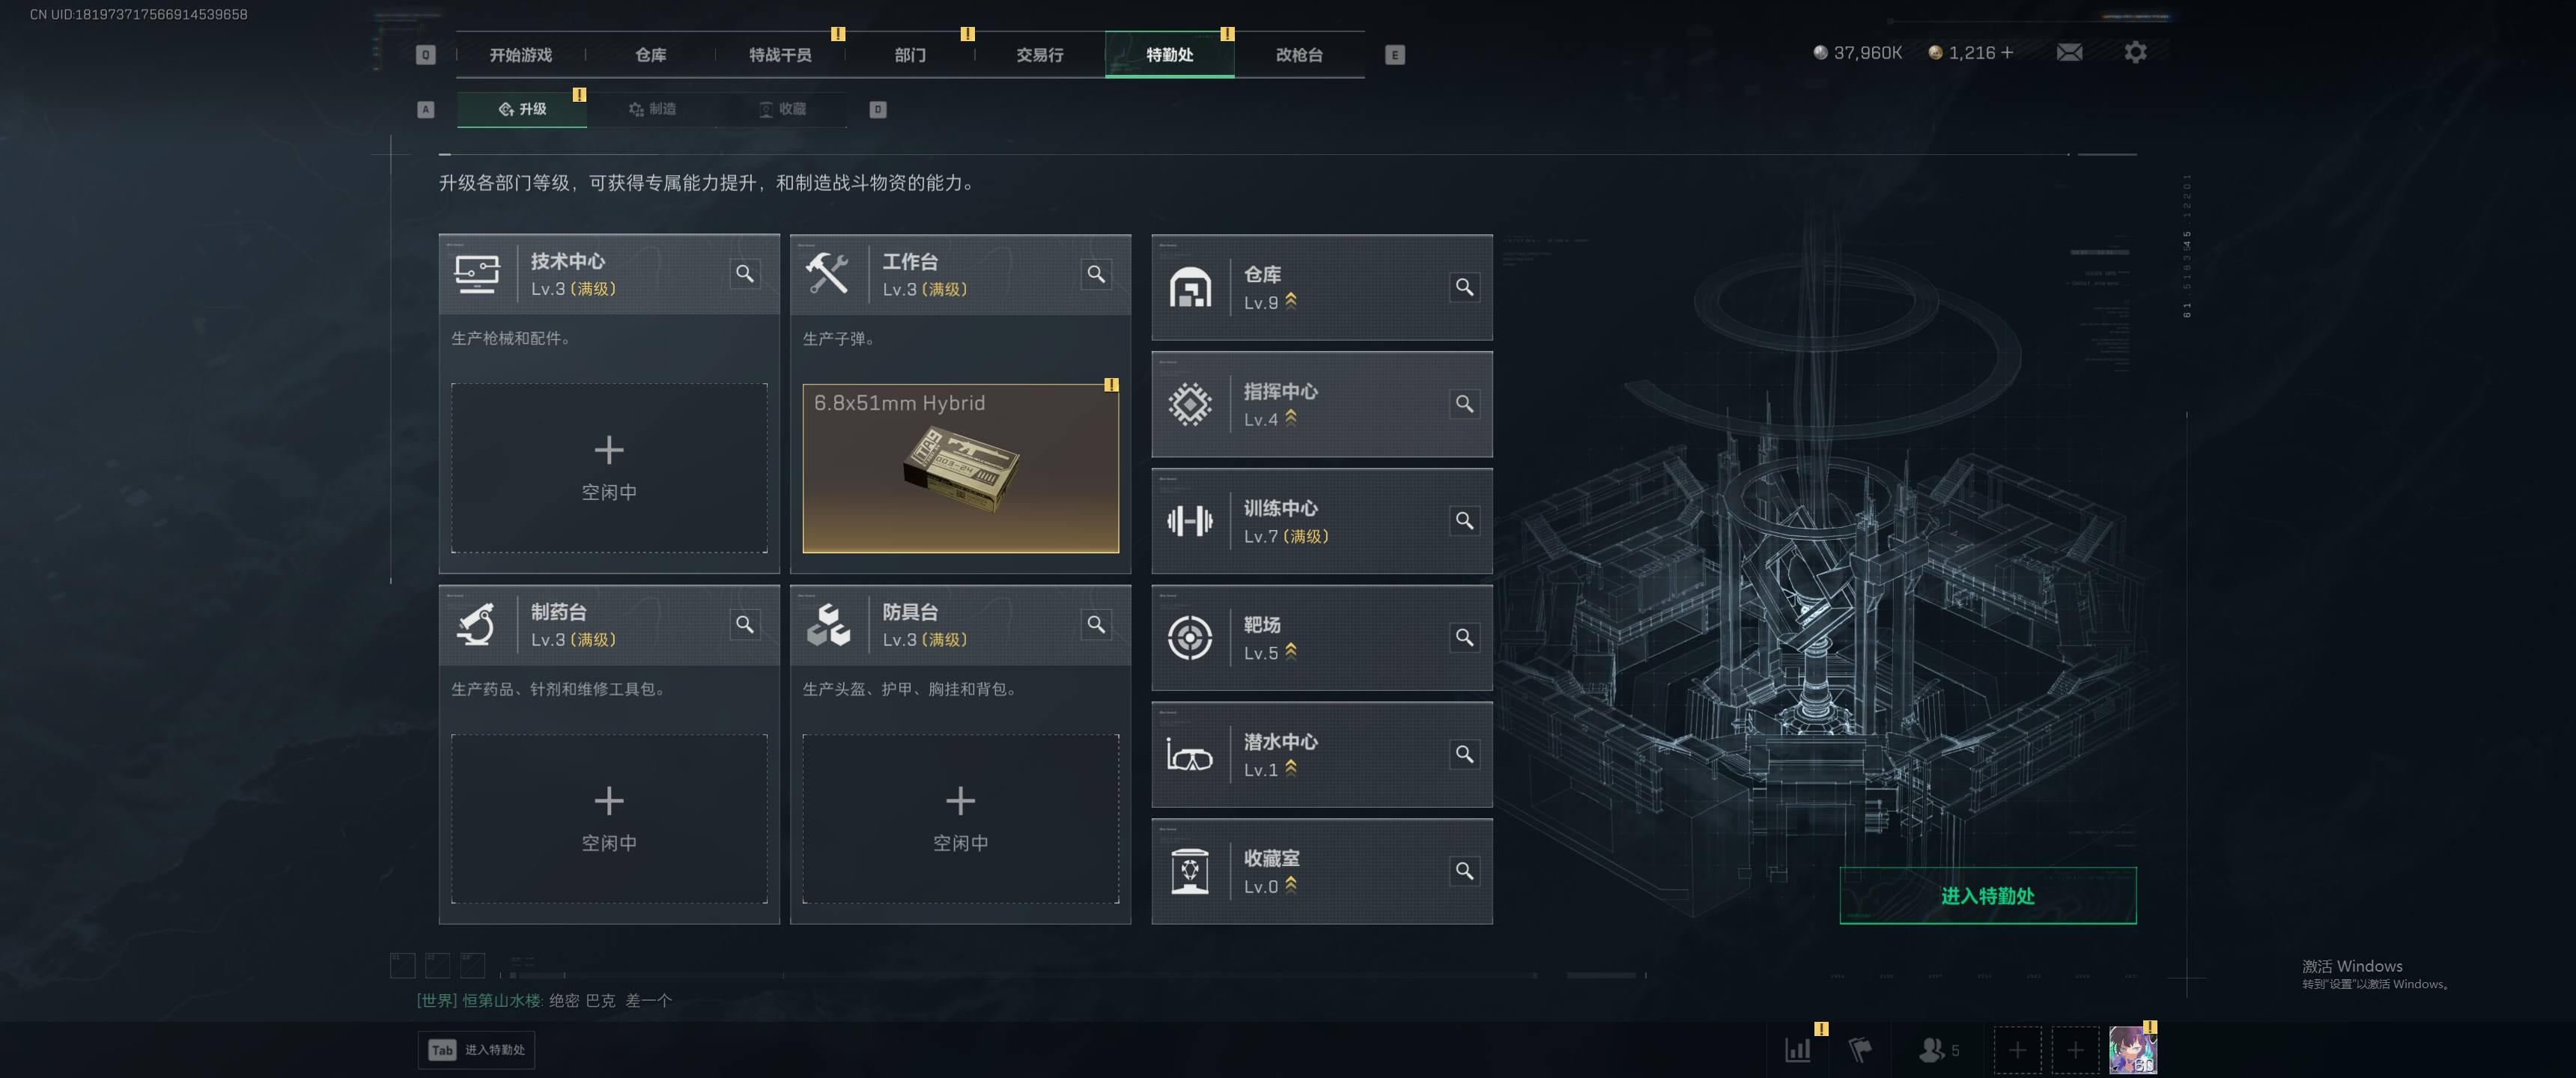2576x1078 pixels.
Task: Open the friends list icon
Action: tap(1939, 1050)
